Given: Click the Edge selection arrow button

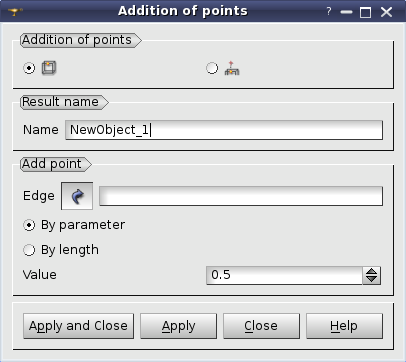Looking at the screenshot, I should click(x=77, y=196).
